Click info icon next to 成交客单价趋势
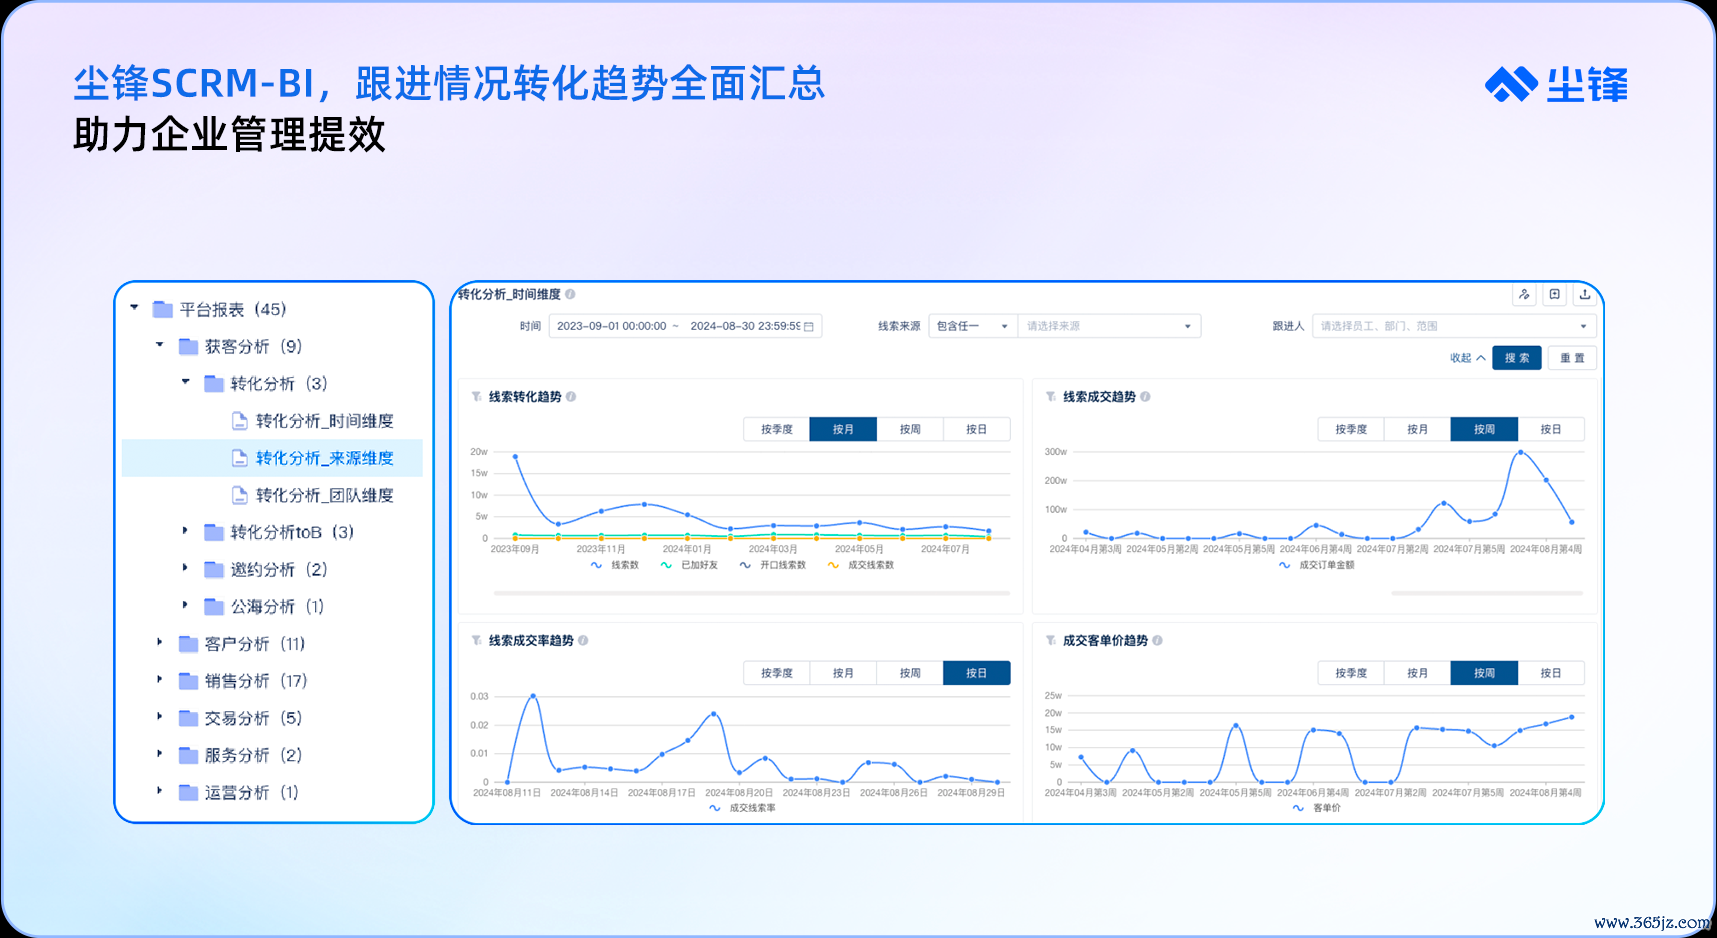The height and width of the screenshot is (938, 1717). [1157, 641]
